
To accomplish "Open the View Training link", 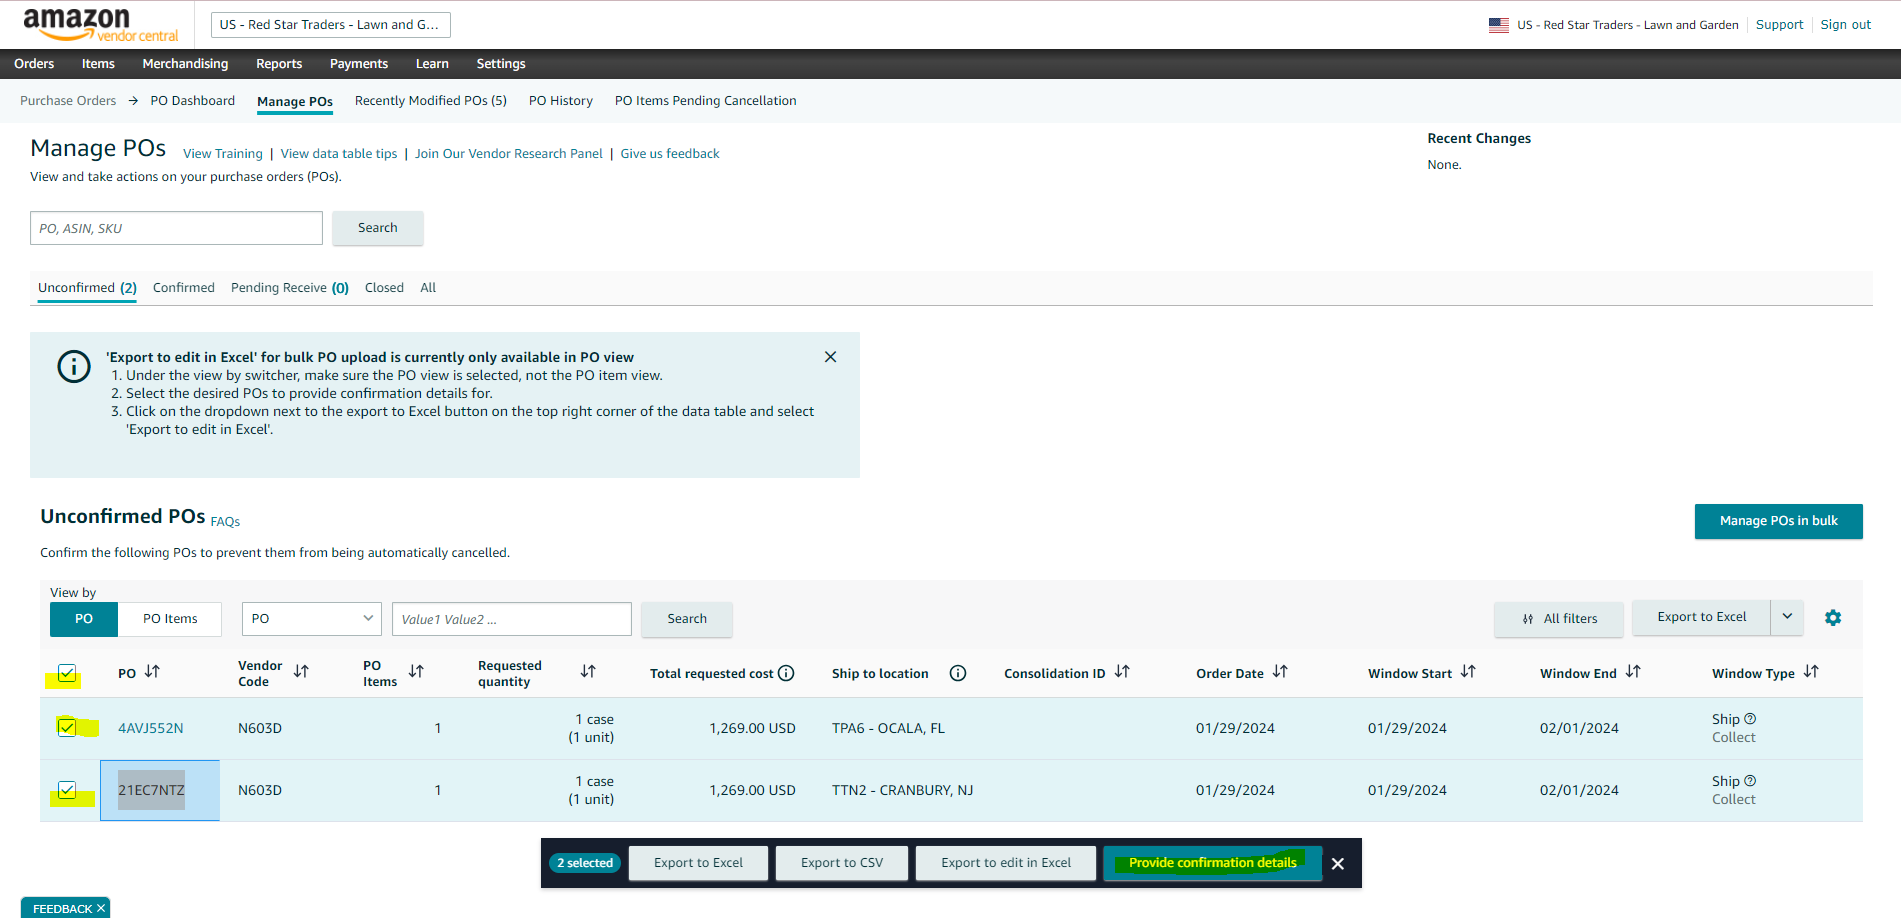I will [223, 154].
